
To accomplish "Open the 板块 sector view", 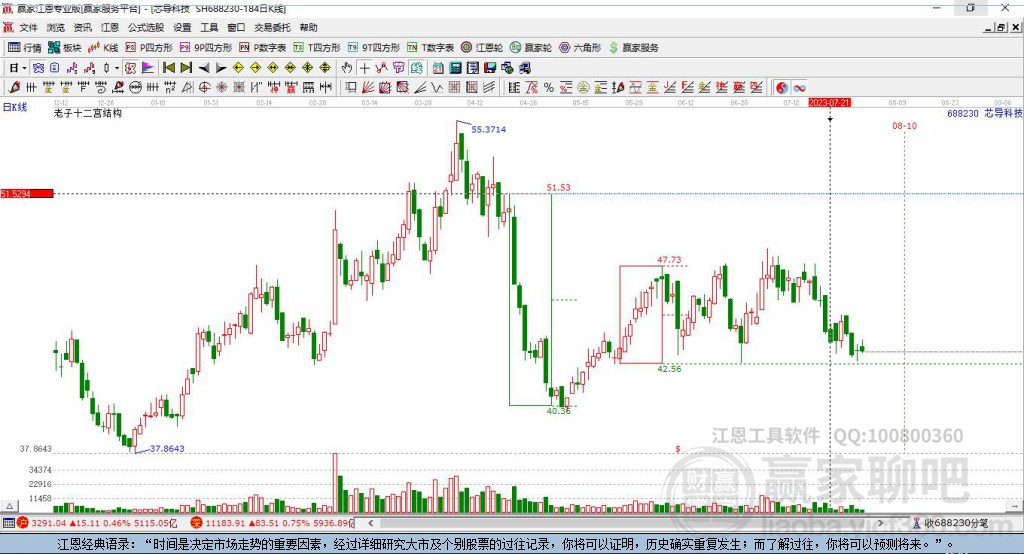I will pos(65,48).
